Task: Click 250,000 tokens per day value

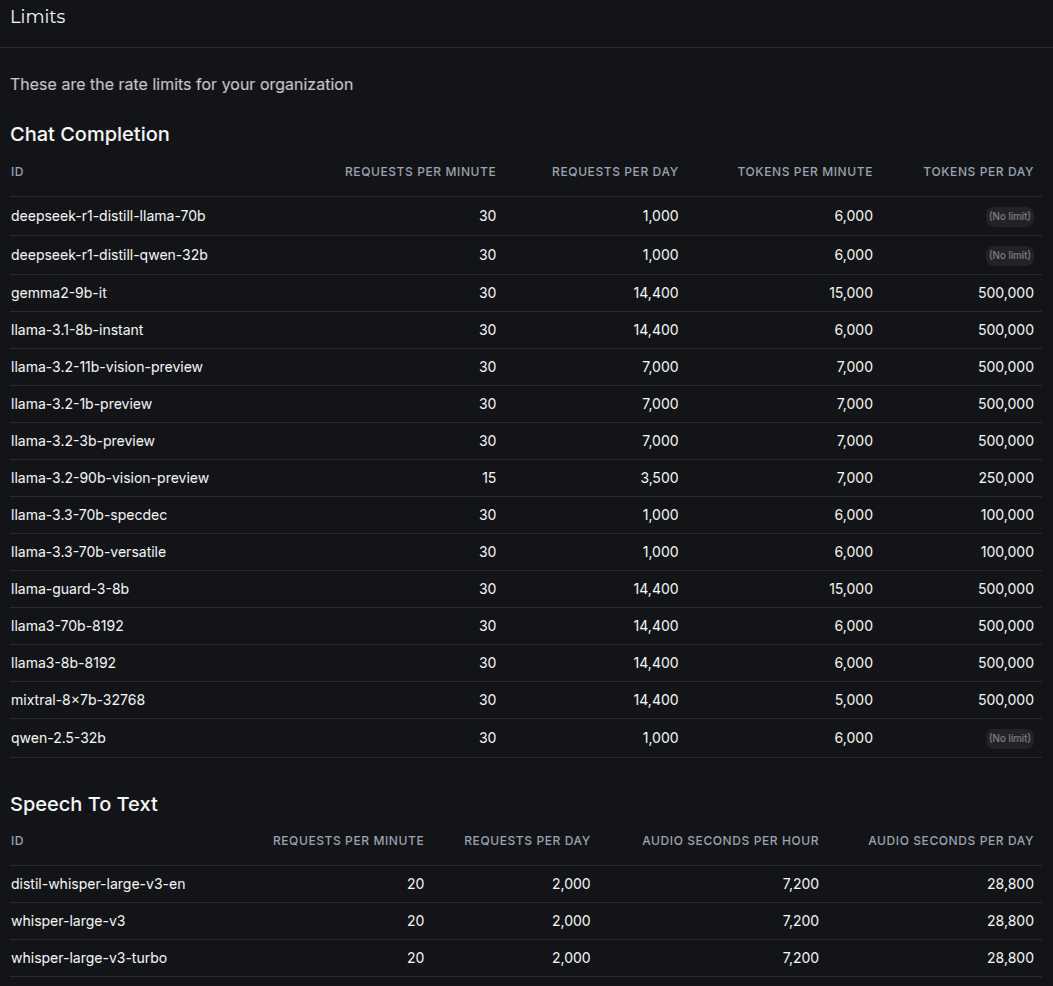Action: coord(1006,478)
